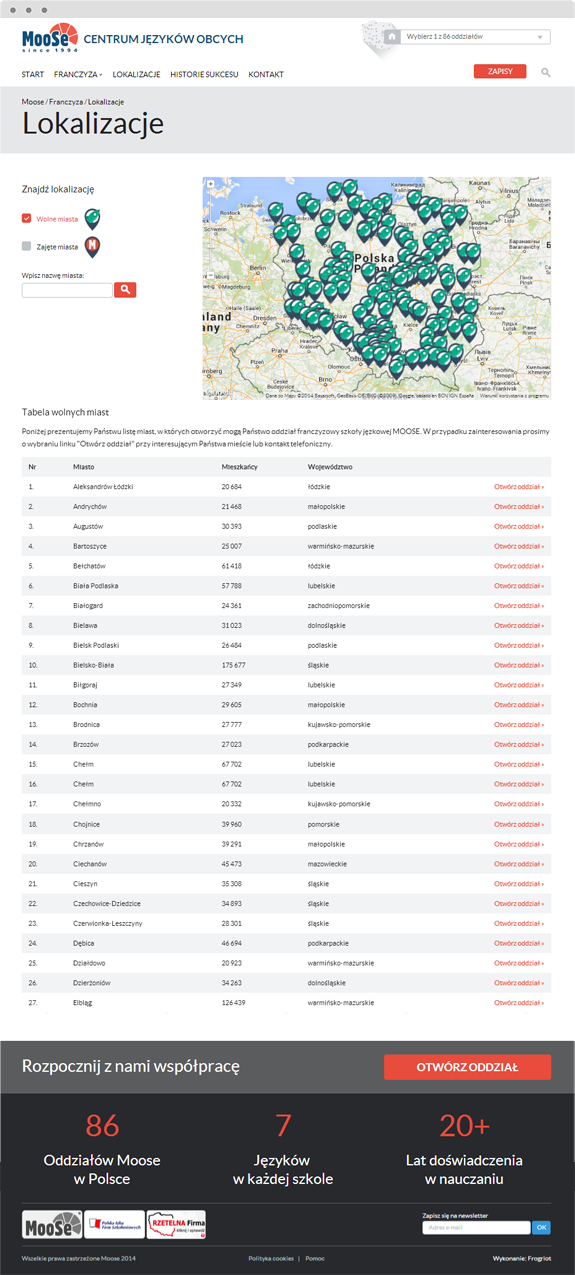575x1275 pixels.
Task: Focus the newsletter email input
Action: pos(476,1228)
